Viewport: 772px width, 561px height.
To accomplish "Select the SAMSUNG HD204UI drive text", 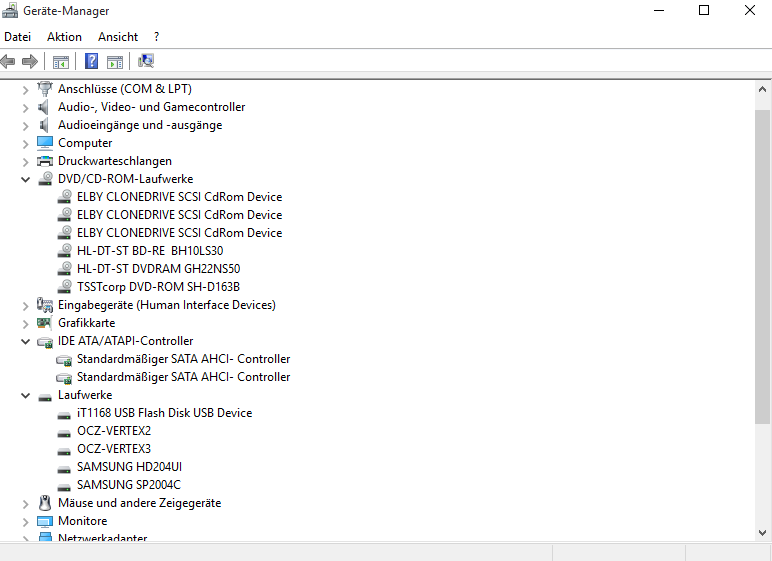I will coord(129,466).
